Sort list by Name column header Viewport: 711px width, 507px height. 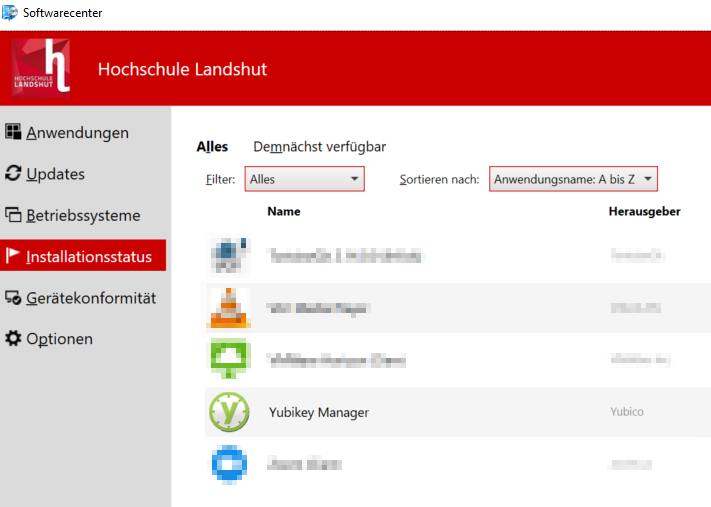(x=284, y=211)
